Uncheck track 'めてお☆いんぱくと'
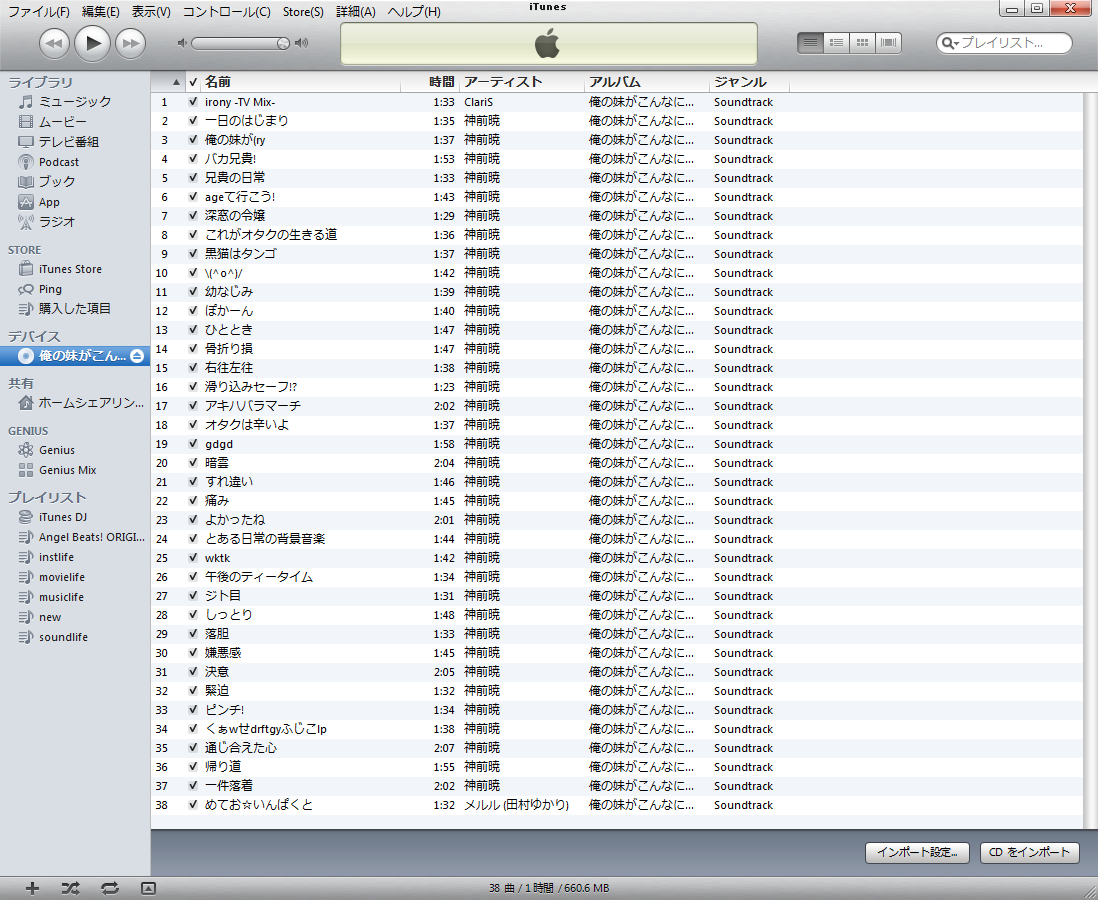This screenshot has height=900, width=1098. pos(193,804)
